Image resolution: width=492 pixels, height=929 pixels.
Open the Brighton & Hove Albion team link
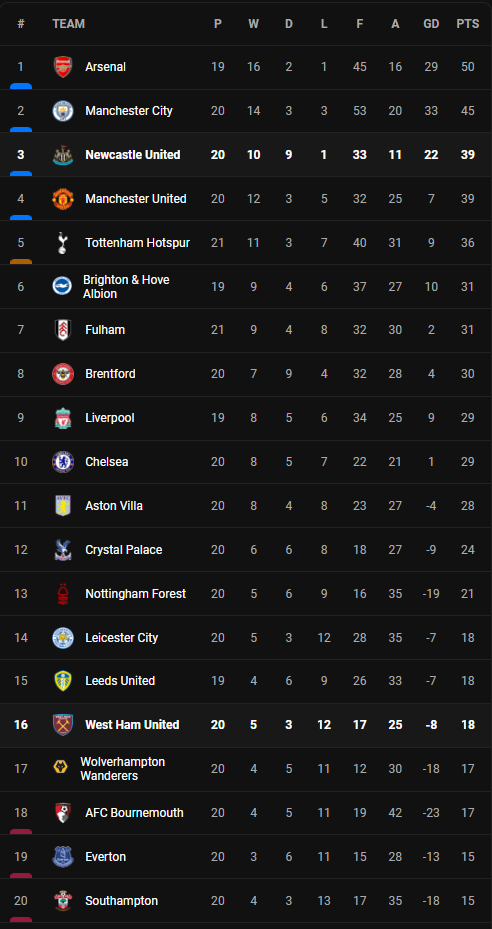pyautogui.click(x=126, y=287)
